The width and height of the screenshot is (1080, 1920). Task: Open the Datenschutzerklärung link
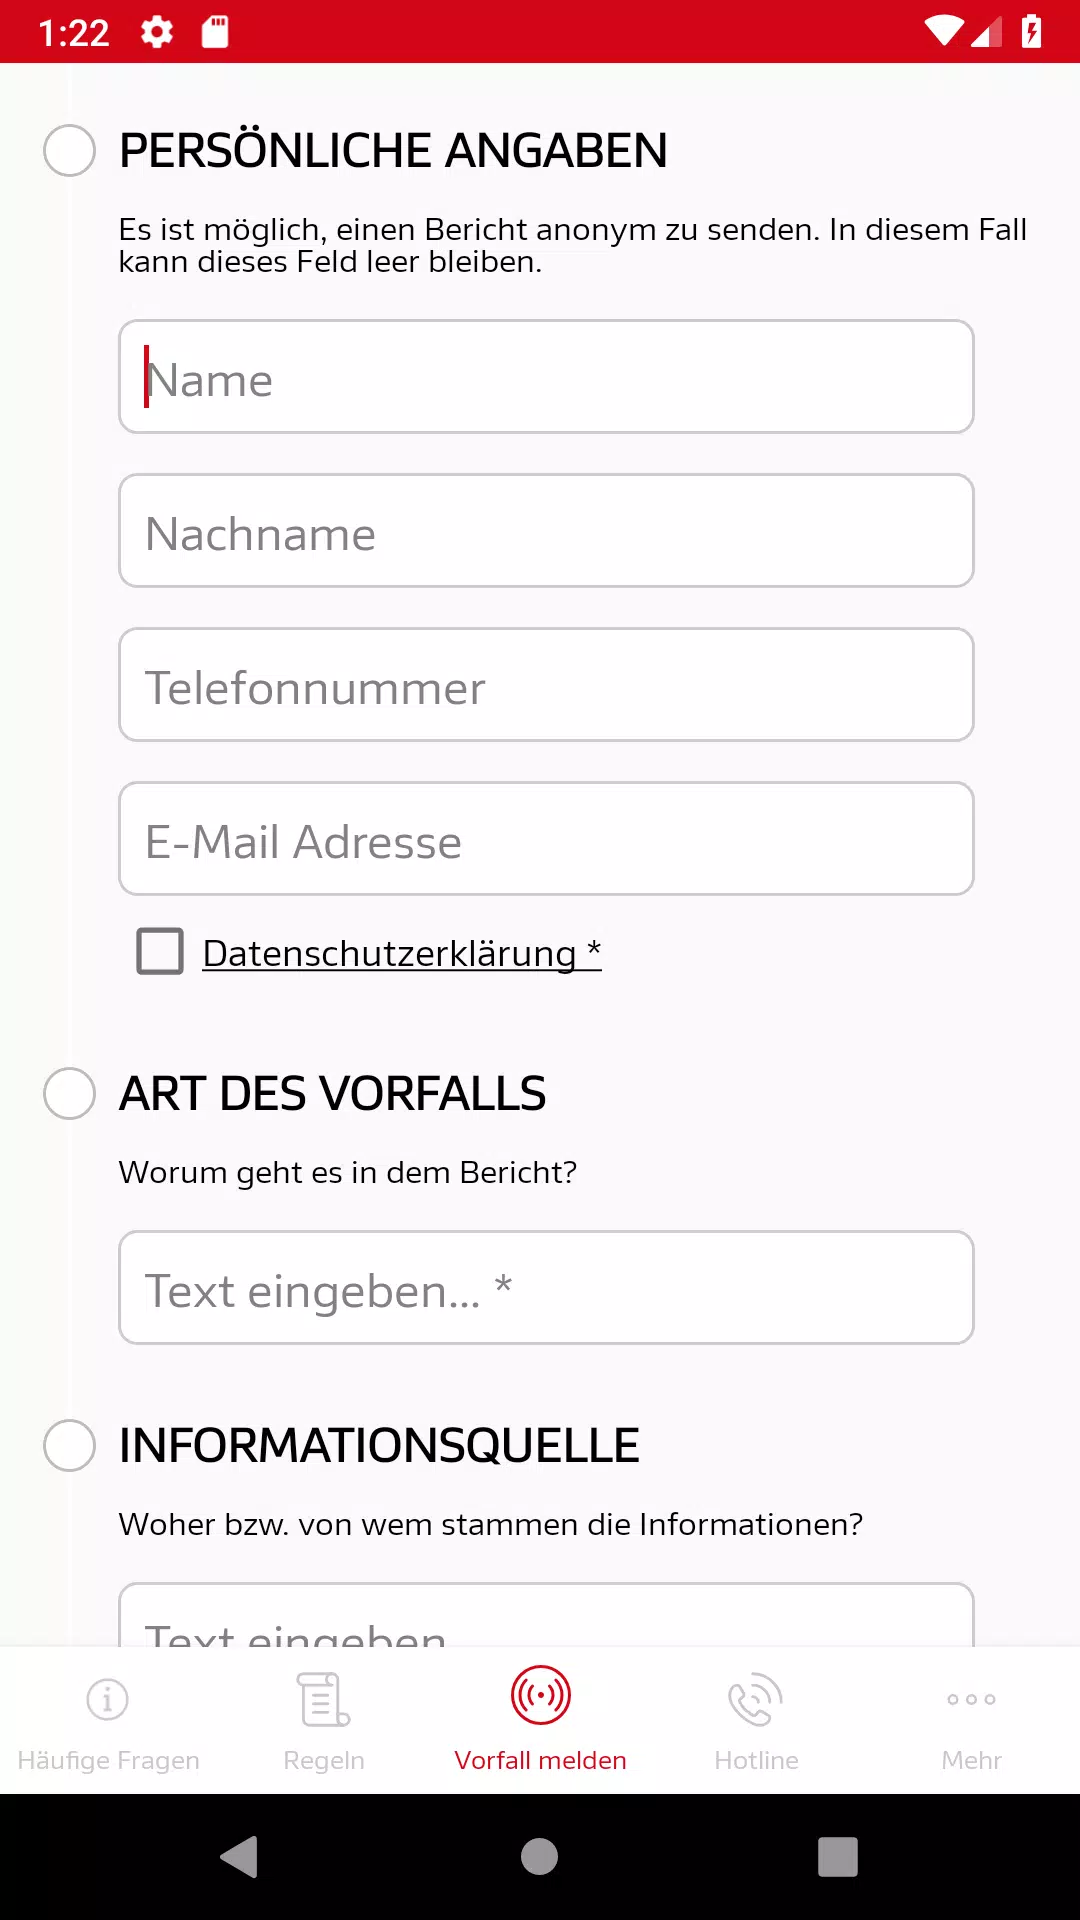(x=402, y=953)
